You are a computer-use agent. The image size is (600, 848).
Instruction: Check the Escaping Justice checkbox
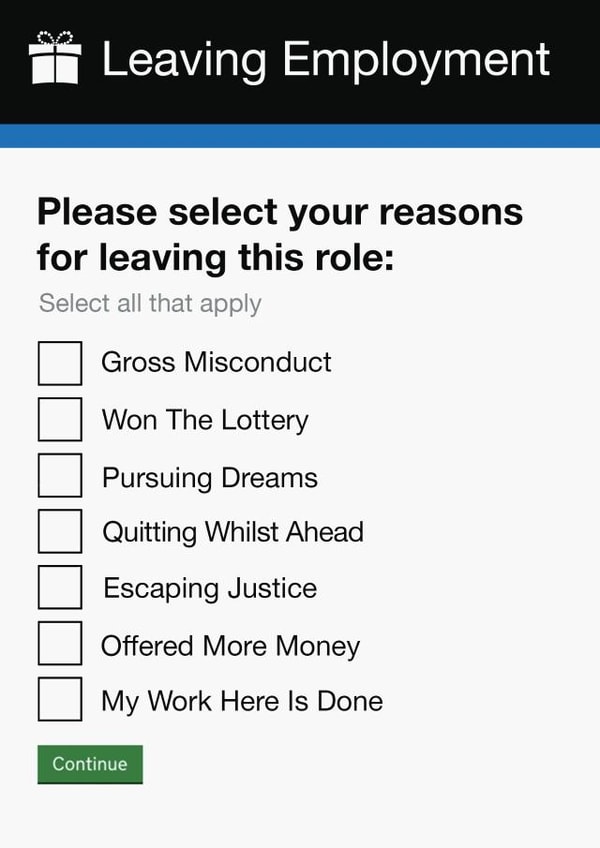click(x=59, y=587)
